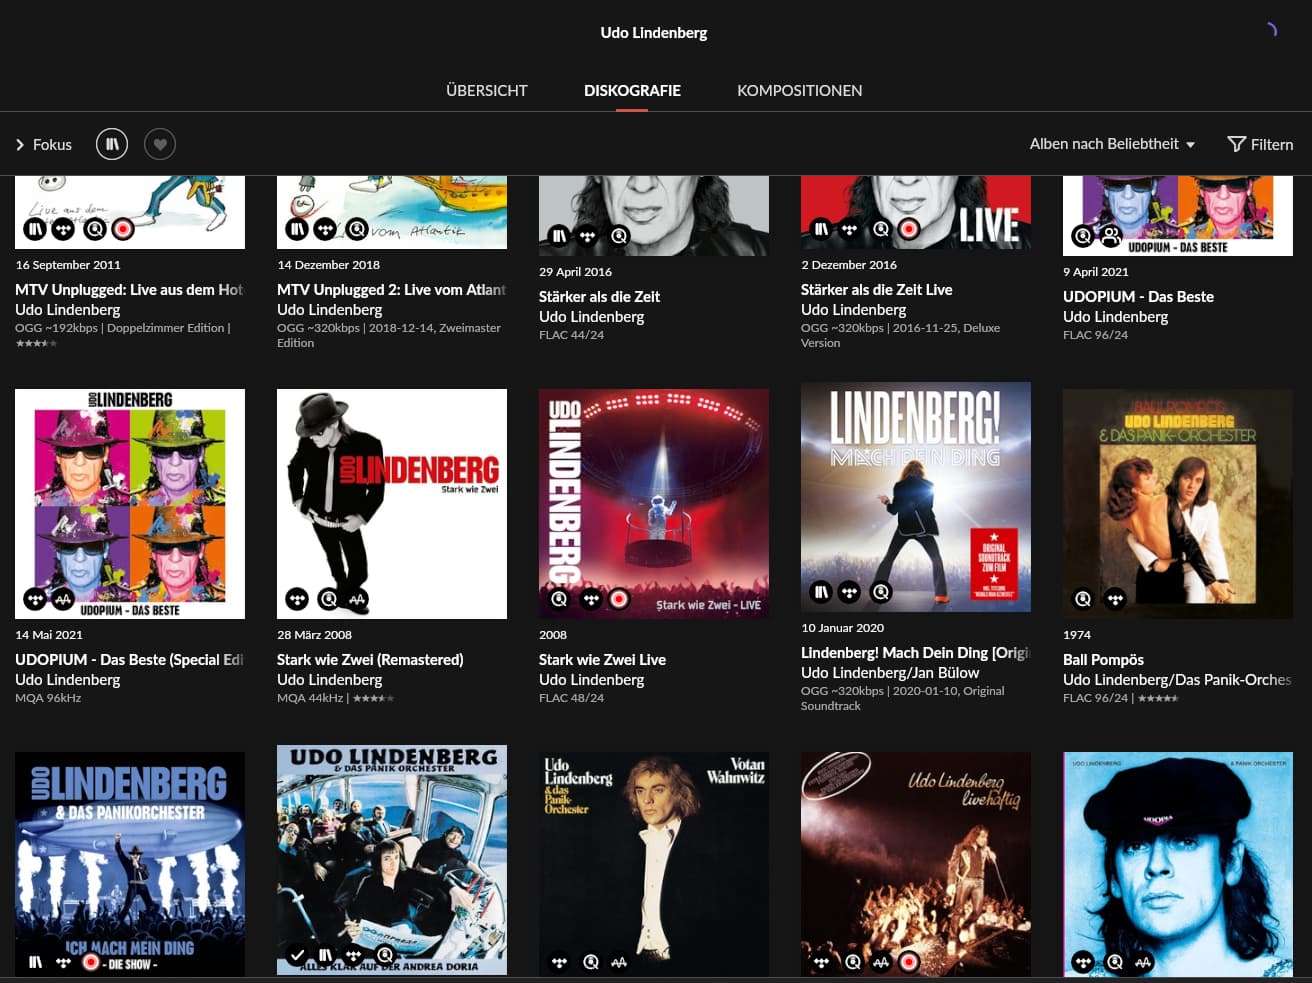Open the Votan Wahnwitz album cover
This screenshot has width=1312, height=983.
click(654, 864)
